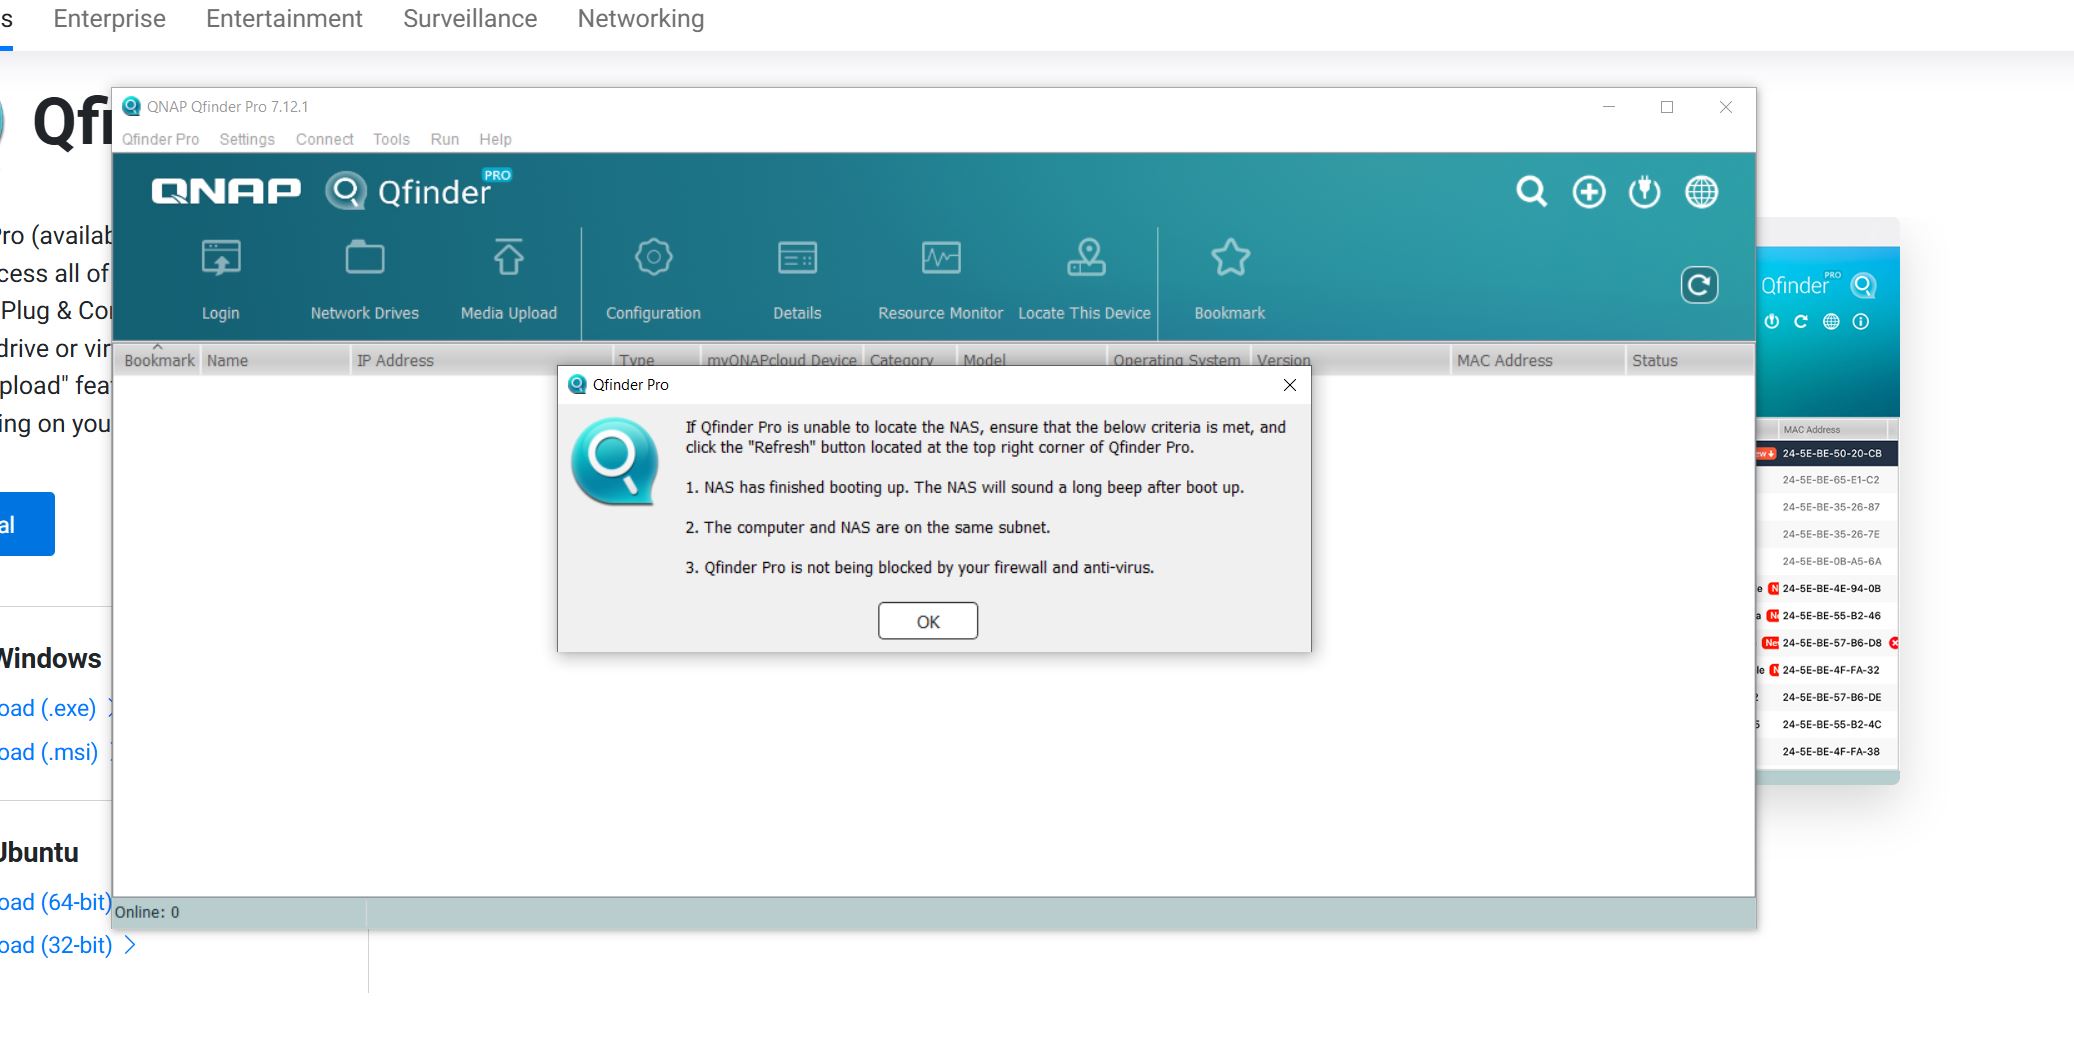2074x1041 pixels.
Task: Open the Help menu
Action: click(x=495, y=139)
